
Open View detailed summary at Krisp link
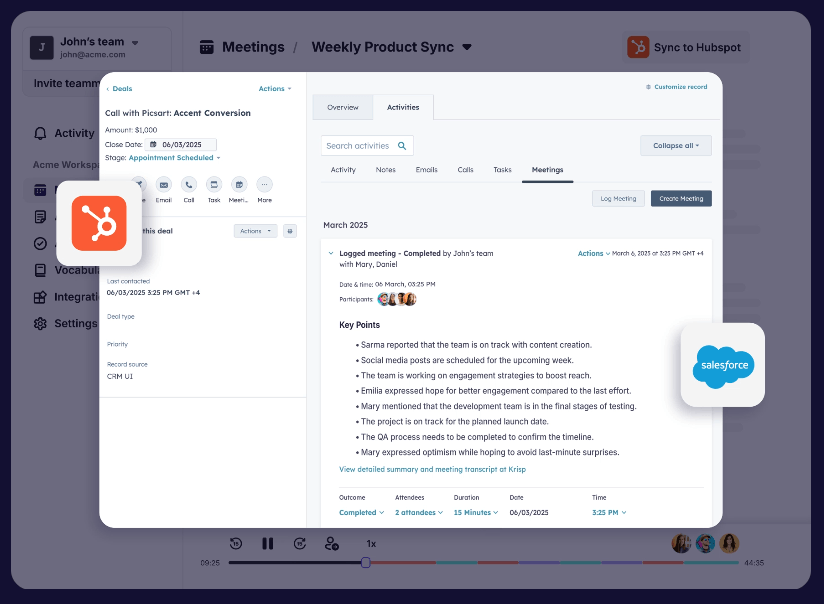pyautogui.click(x=432, y=469)
